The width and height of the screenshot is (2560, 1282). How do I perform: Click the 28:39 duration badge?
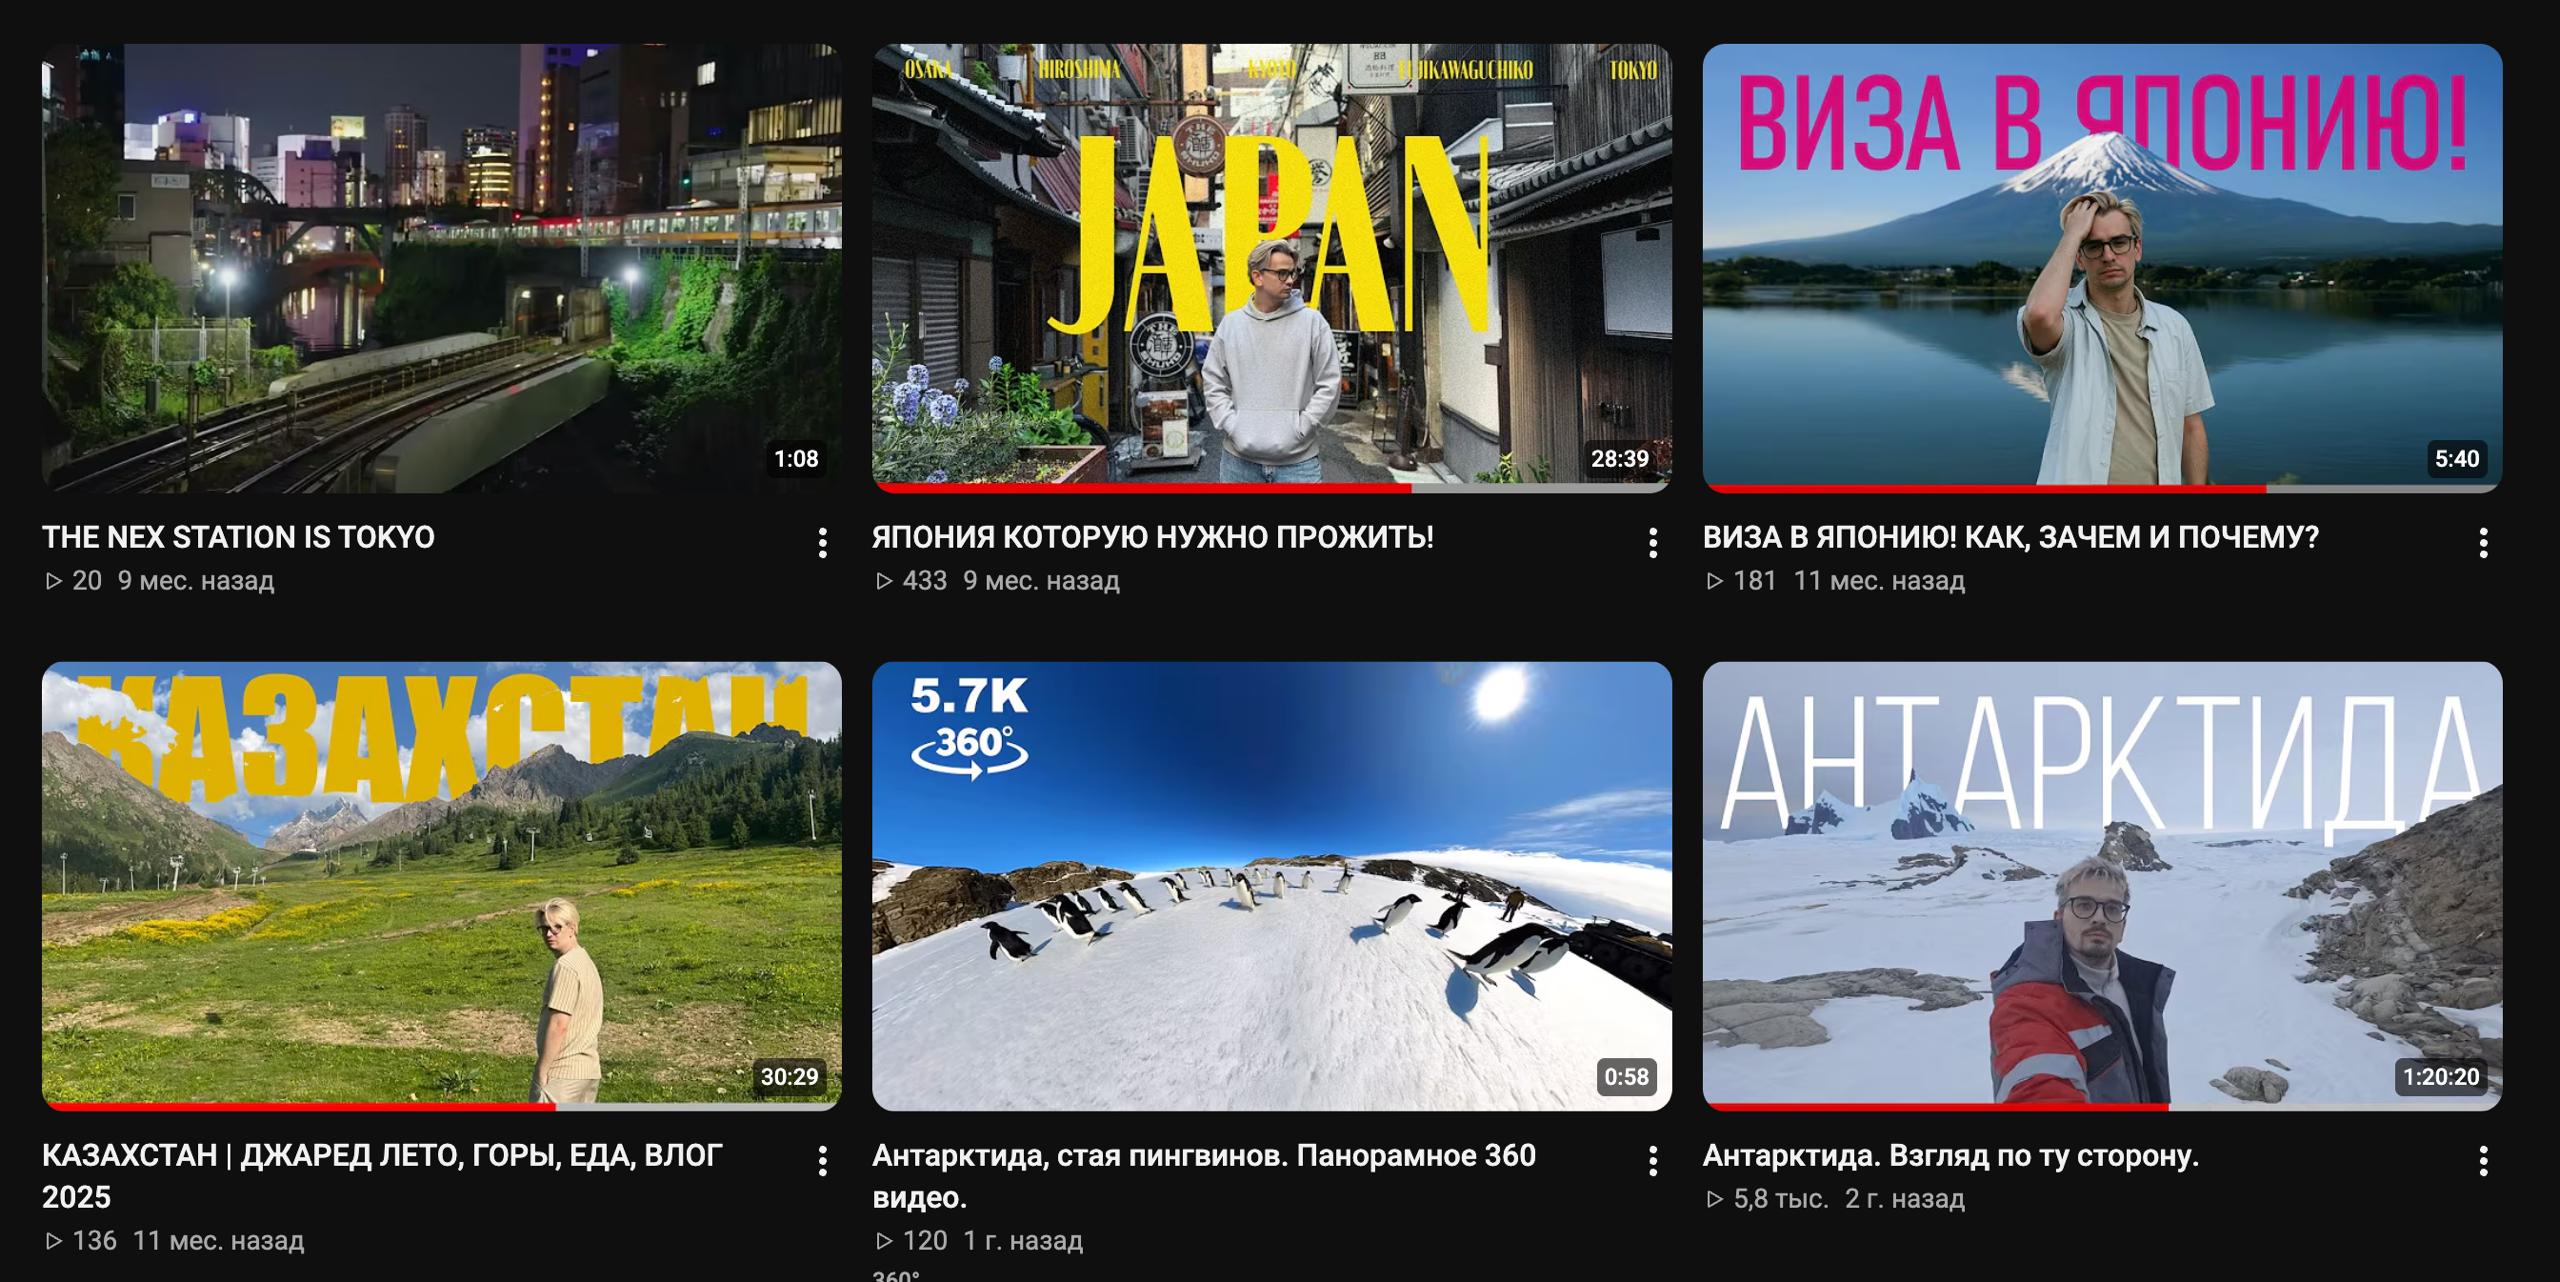1620,459
